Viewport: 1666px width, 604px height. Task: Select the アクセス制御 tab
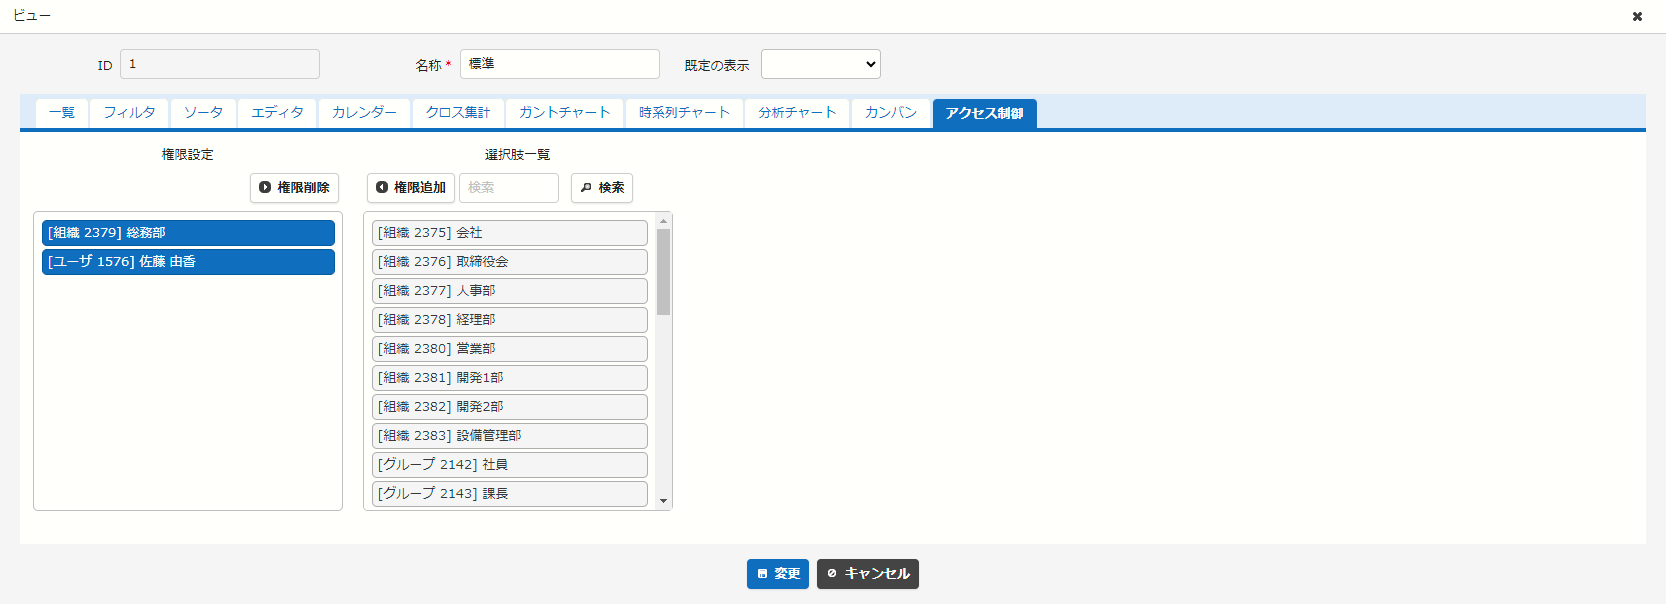(x=984, y=113)
